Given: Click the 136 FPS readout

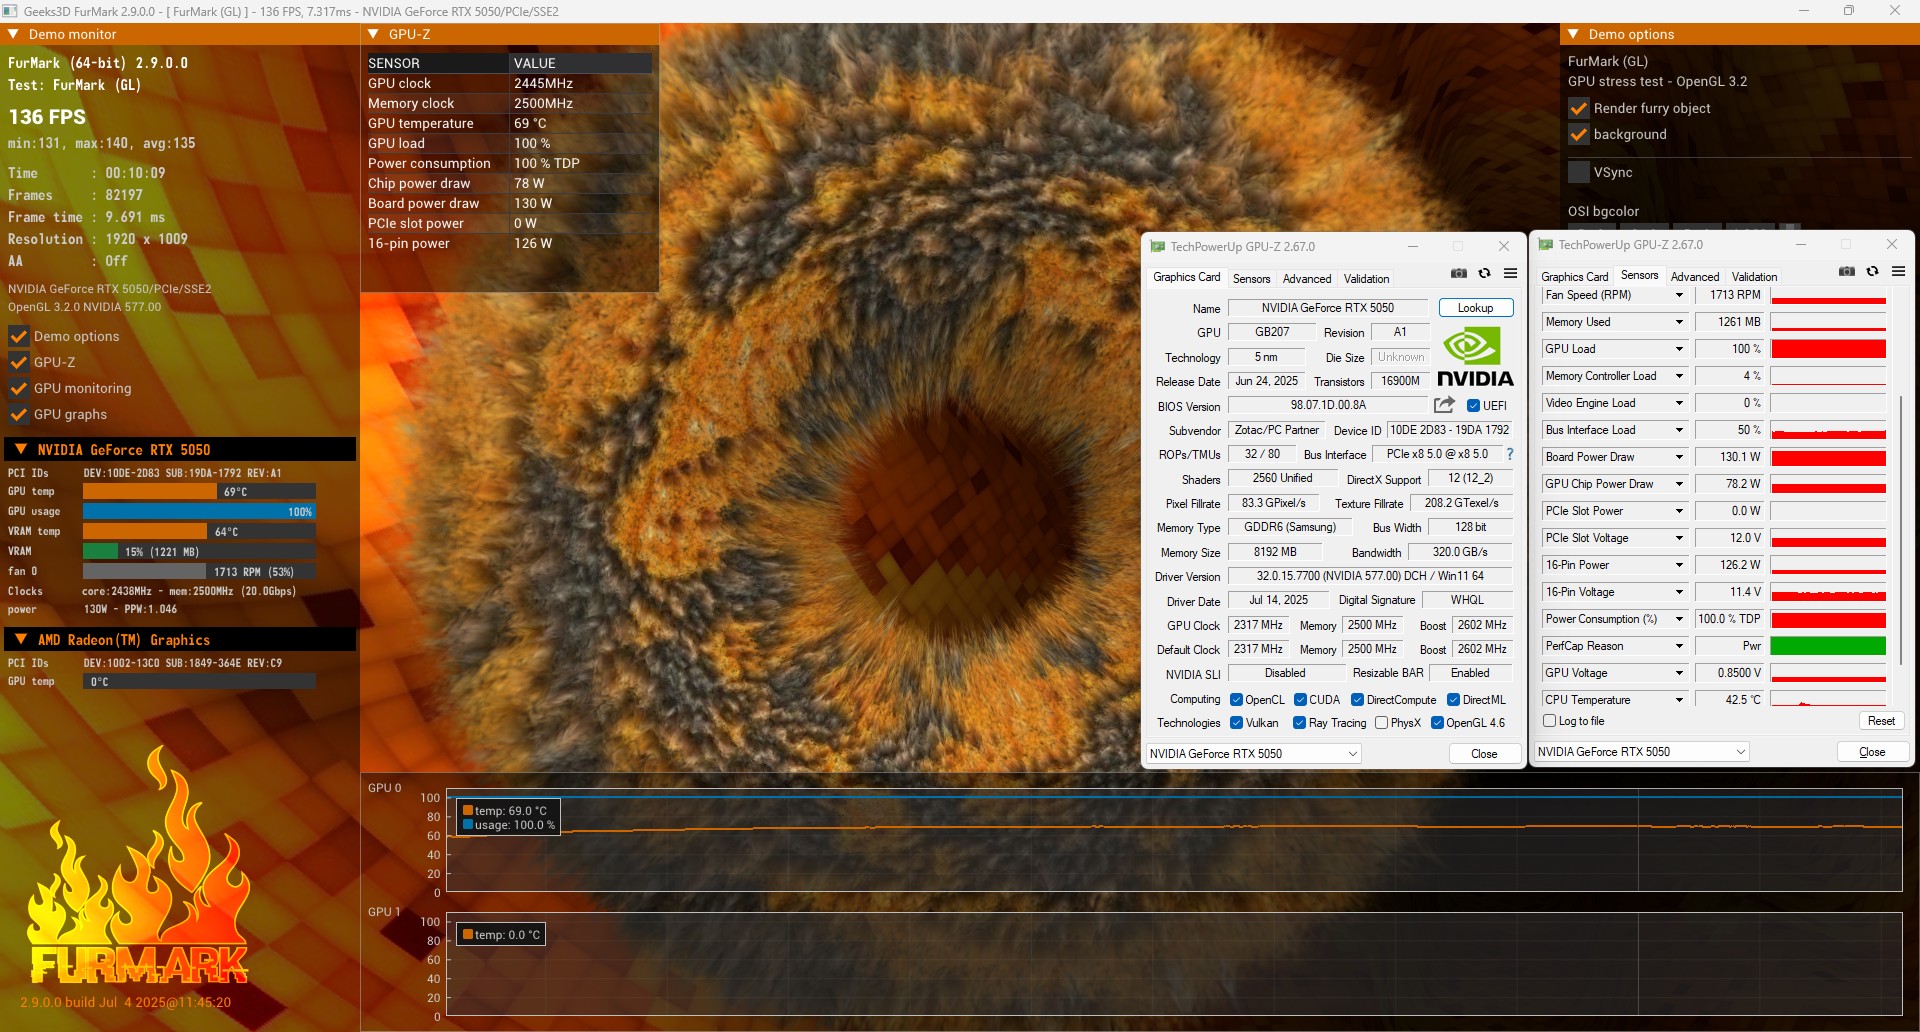Looking at the screenshot, I should click(47, 117).
